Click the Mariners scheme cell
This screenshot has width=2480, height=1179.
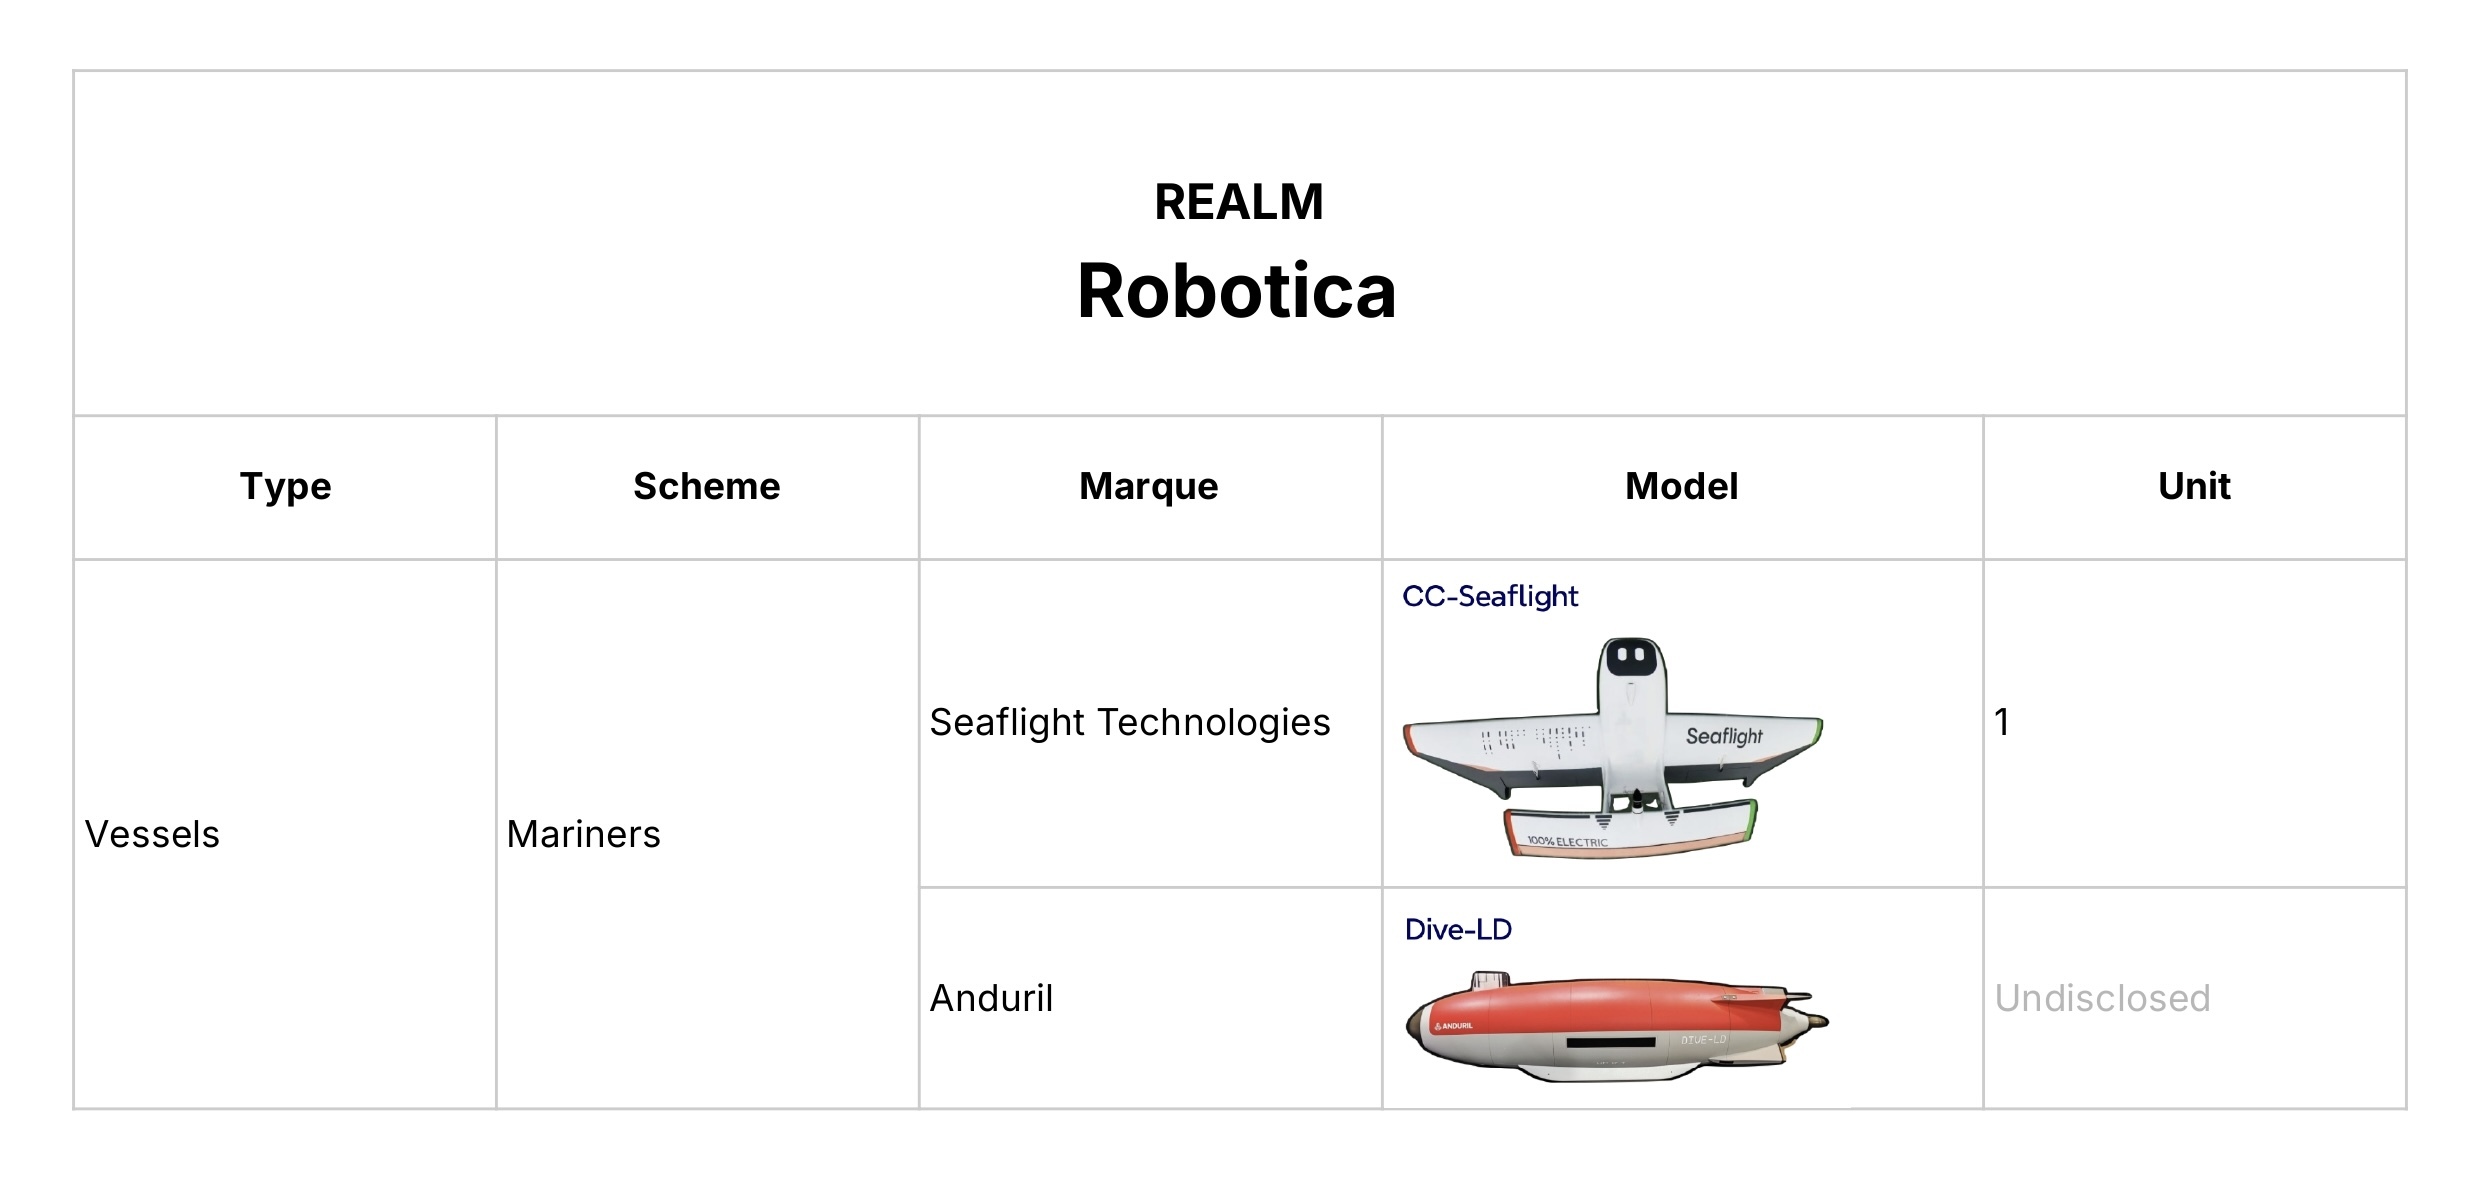583,834
